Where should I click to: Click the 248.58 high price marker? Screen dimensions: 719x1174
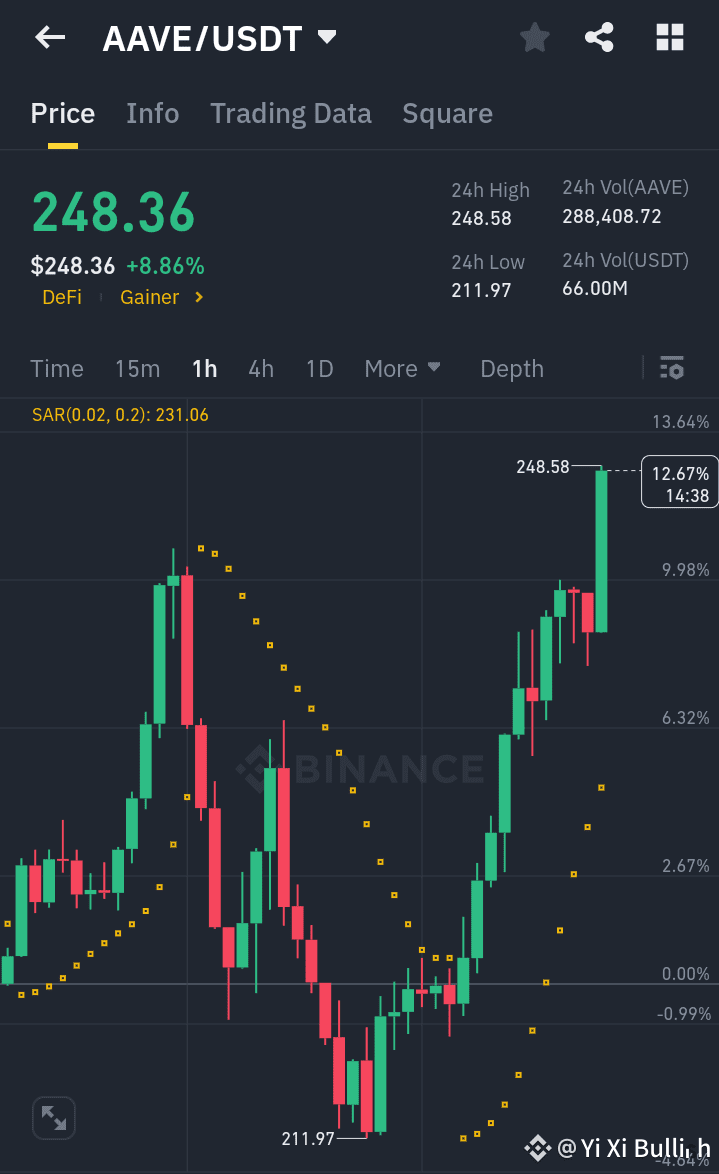tap(541, 466)
